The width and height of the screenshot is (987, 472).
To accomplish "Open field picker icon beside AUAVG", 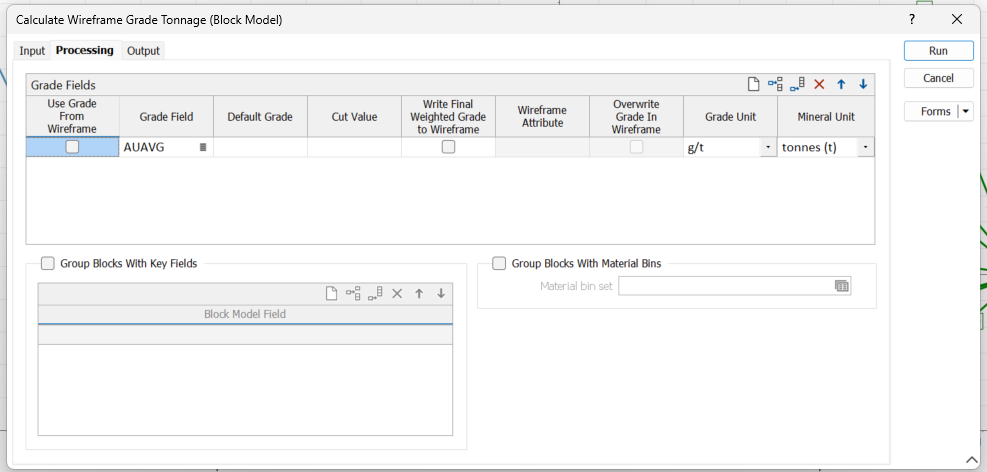I will tap(203, 147).
